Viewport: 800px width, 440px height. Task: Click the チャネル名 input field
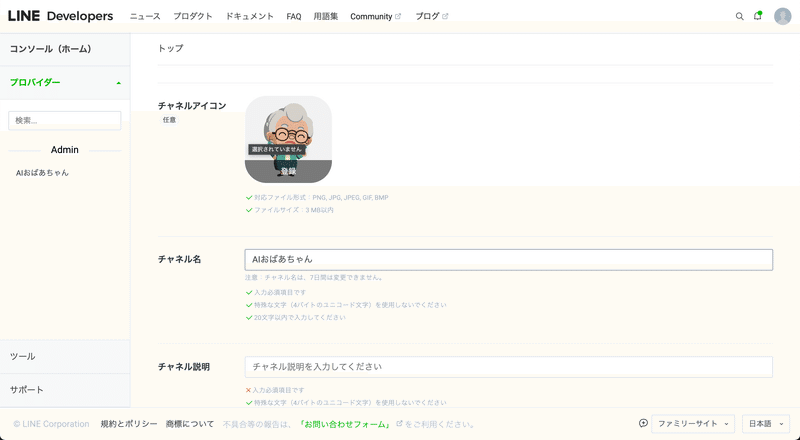coord(509,259)
